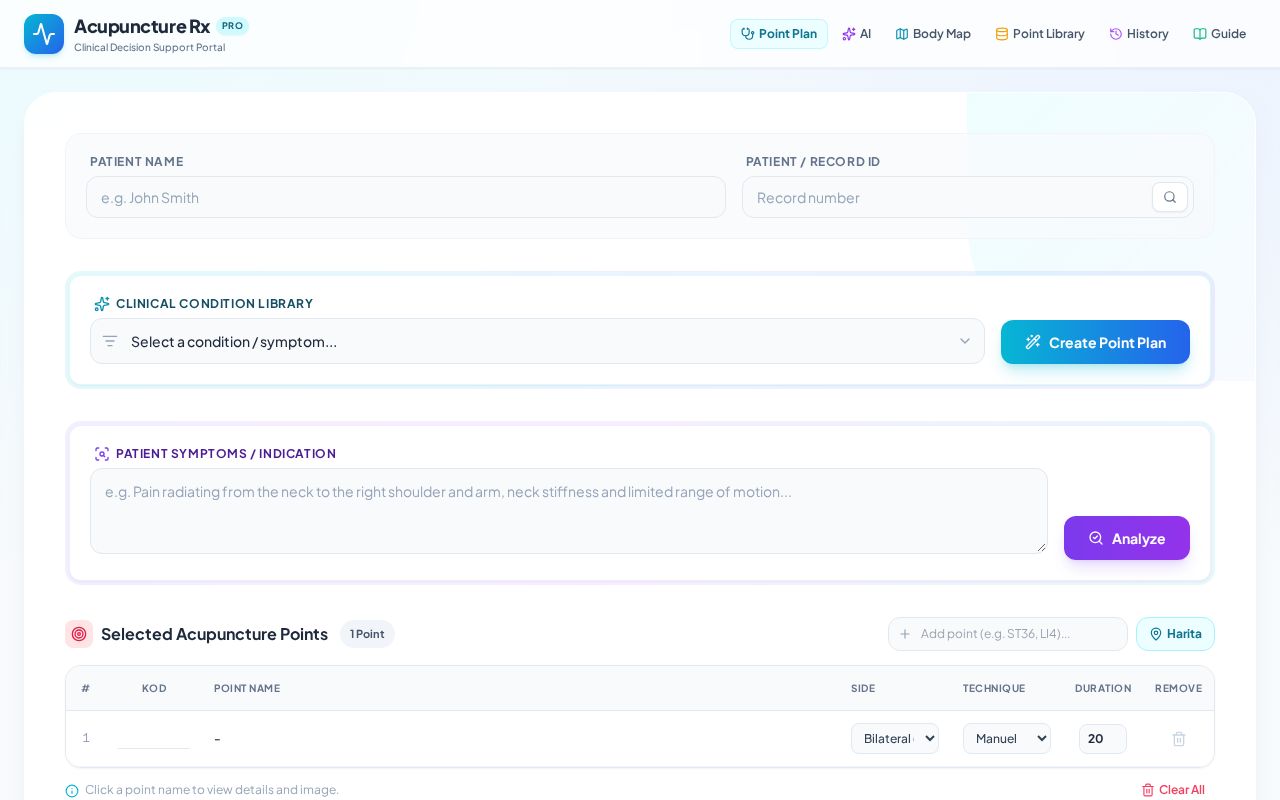Open the Guide tab
Image resolution: width=1280 pixels, height=800 pixels.
(1219, 34)
